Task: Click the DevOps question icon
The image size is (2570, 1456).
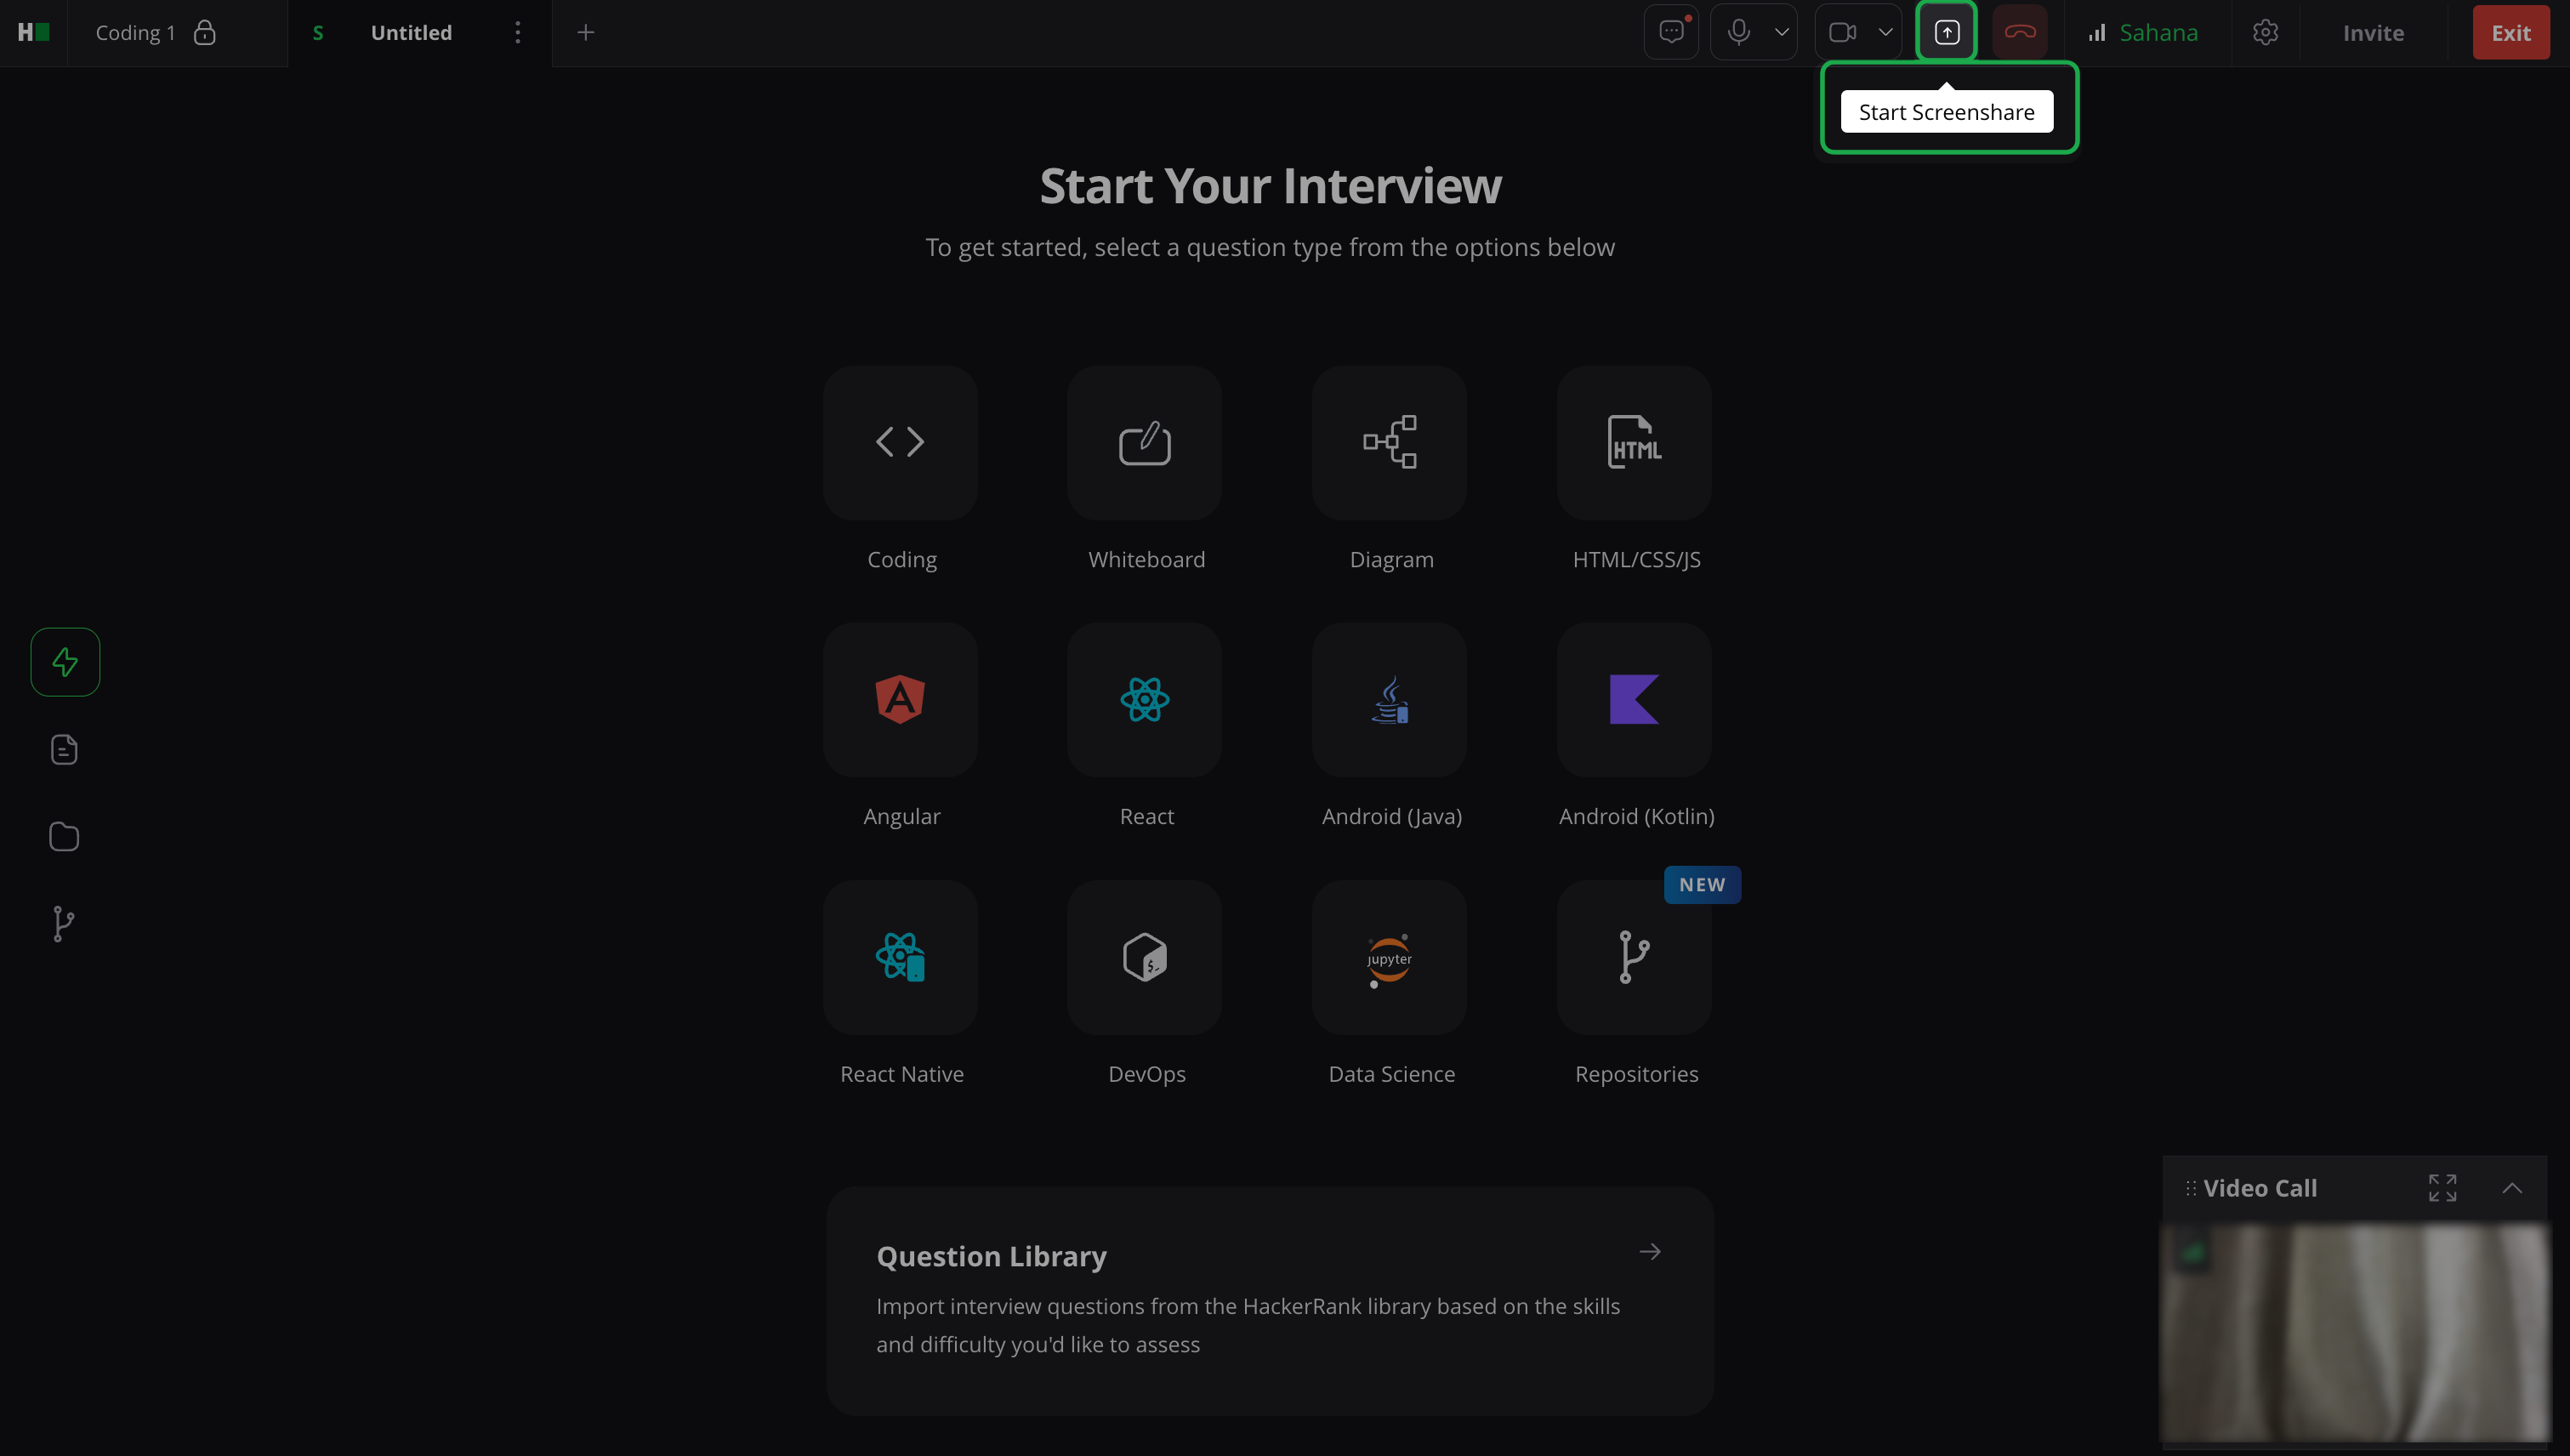Action: pyautogui.click(x=1144, y=957)
